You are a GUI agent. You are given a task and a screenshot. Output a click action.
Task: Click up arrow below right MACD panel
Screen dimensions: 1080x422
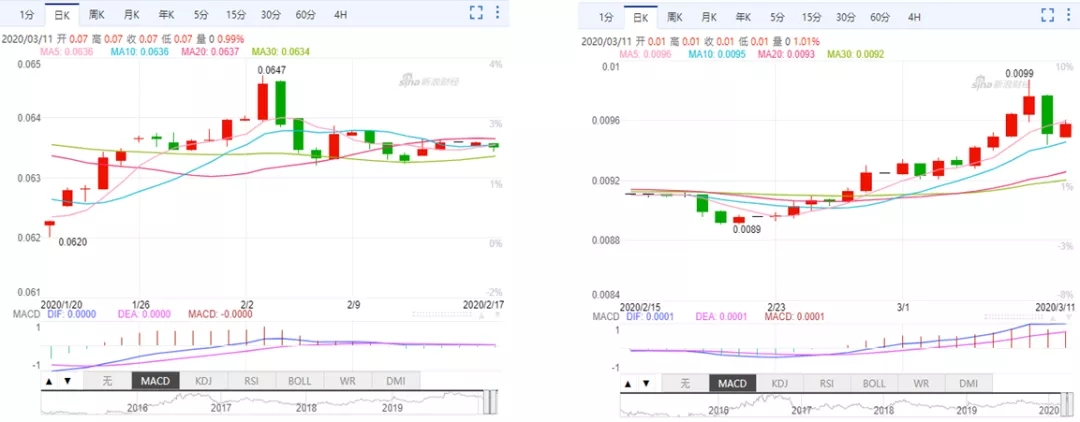[627, 384]
